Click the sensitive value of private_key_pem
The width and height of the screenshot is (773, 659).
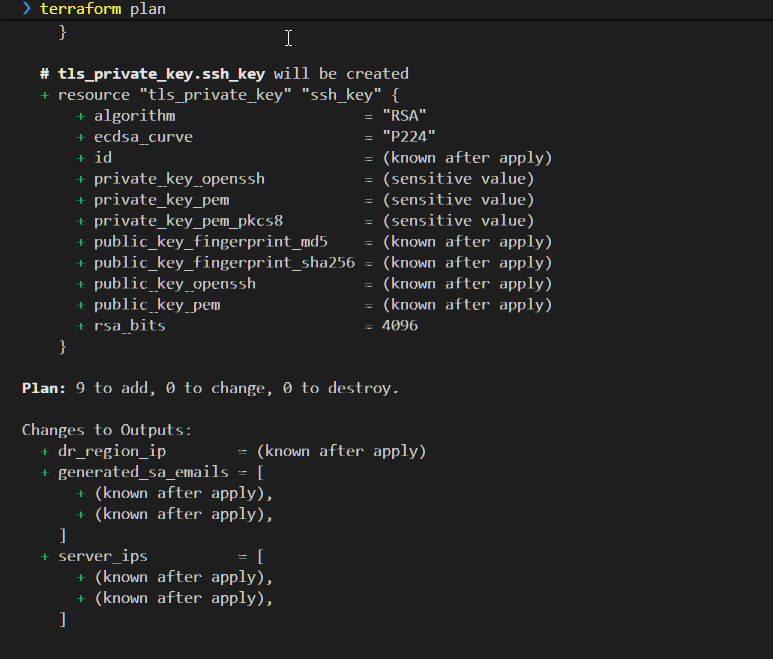(x=457, y=200)
